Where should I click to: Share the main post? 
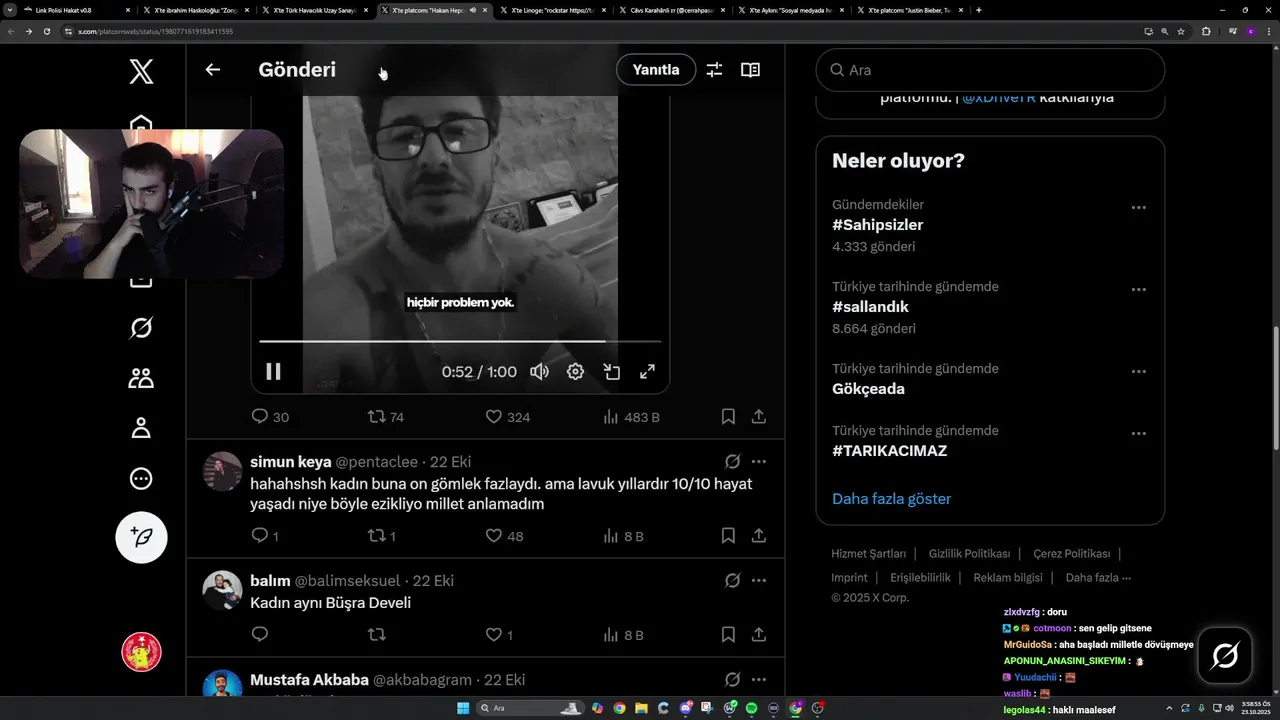click(759, 417)
